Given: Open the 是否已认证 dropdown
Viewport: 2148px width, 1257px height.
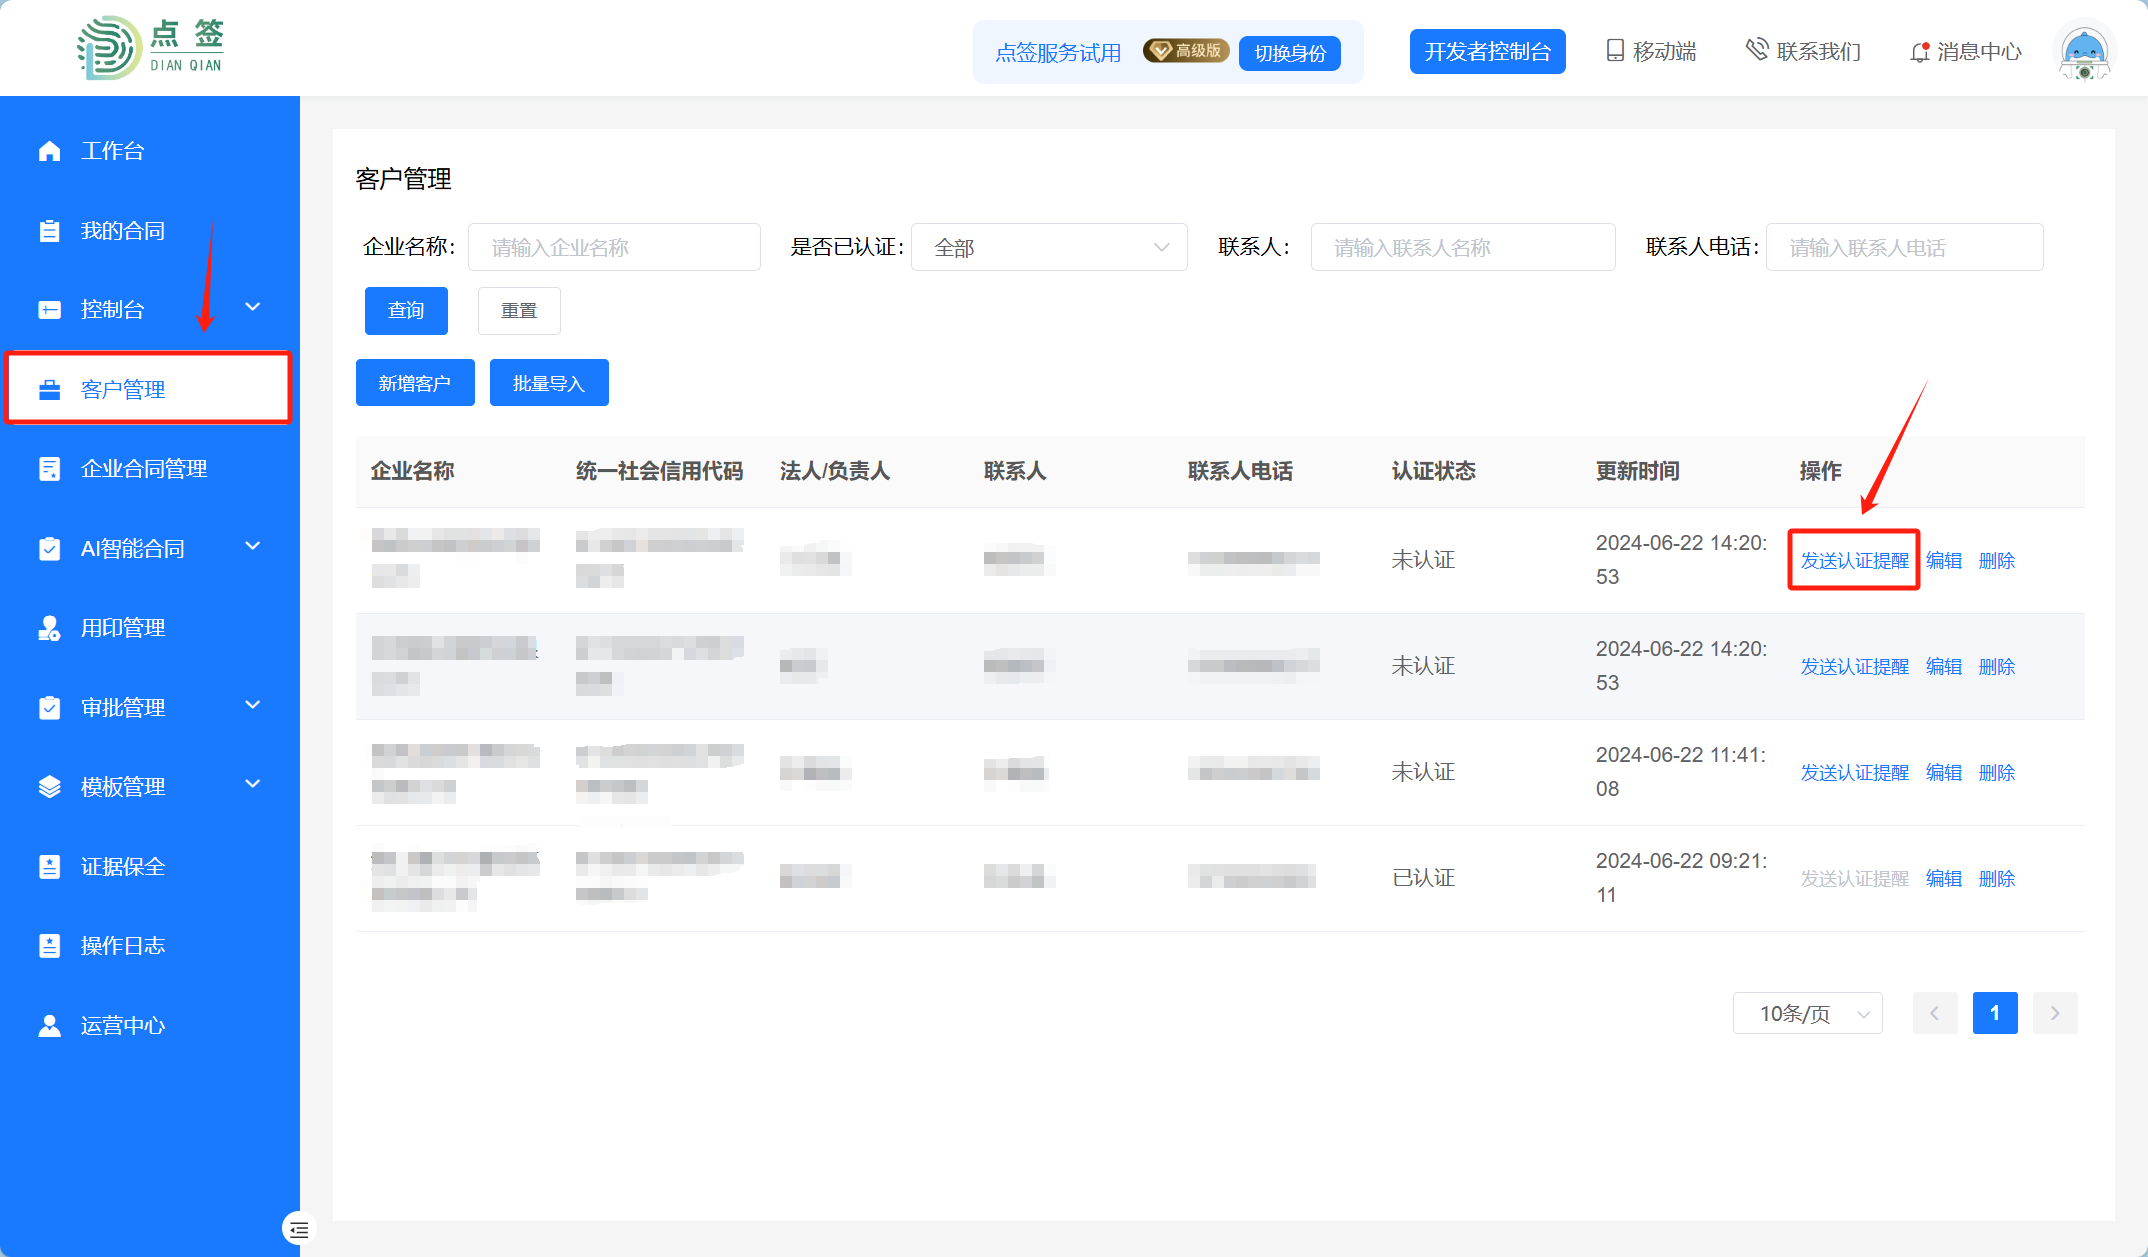Looking at the screenshot, I should coord(1049,247).
